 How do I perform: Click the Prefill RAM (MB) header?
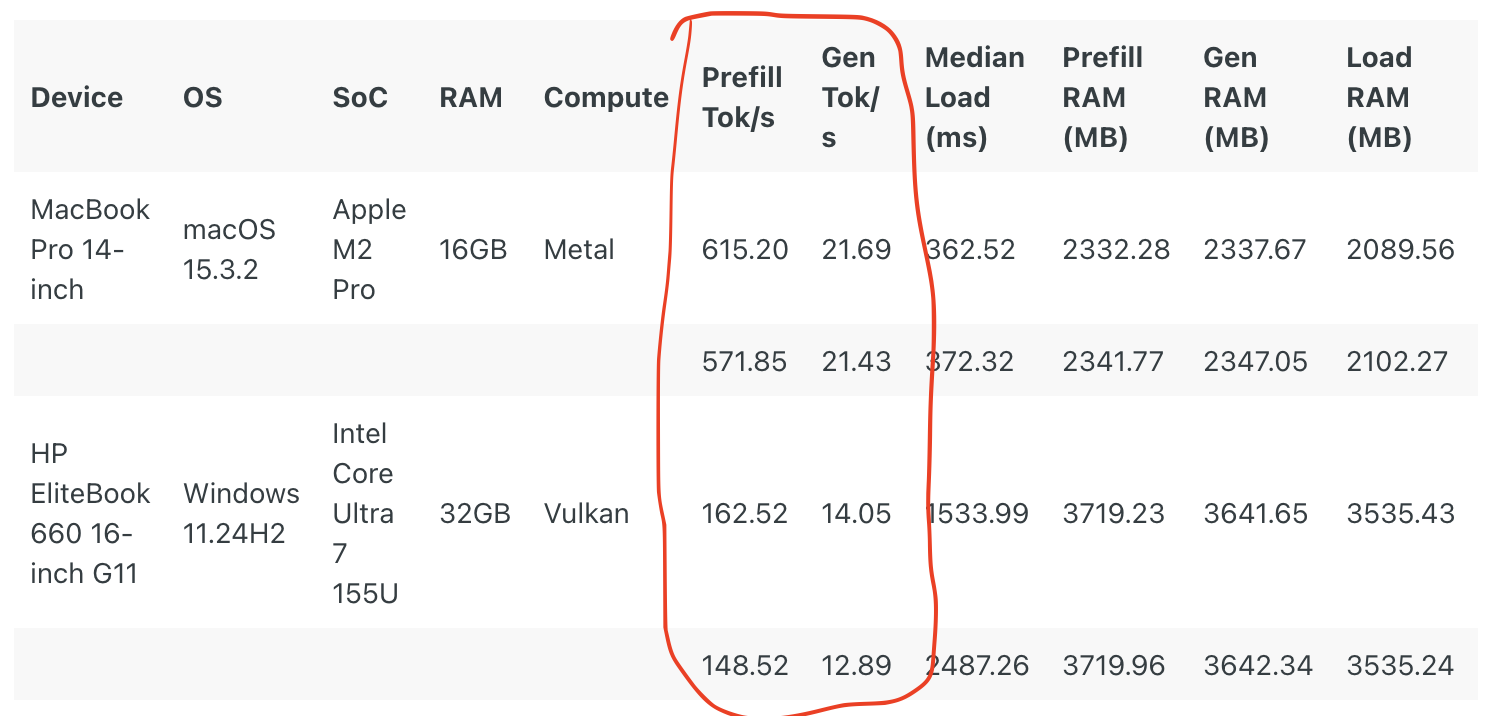[x=1102, y=98]
